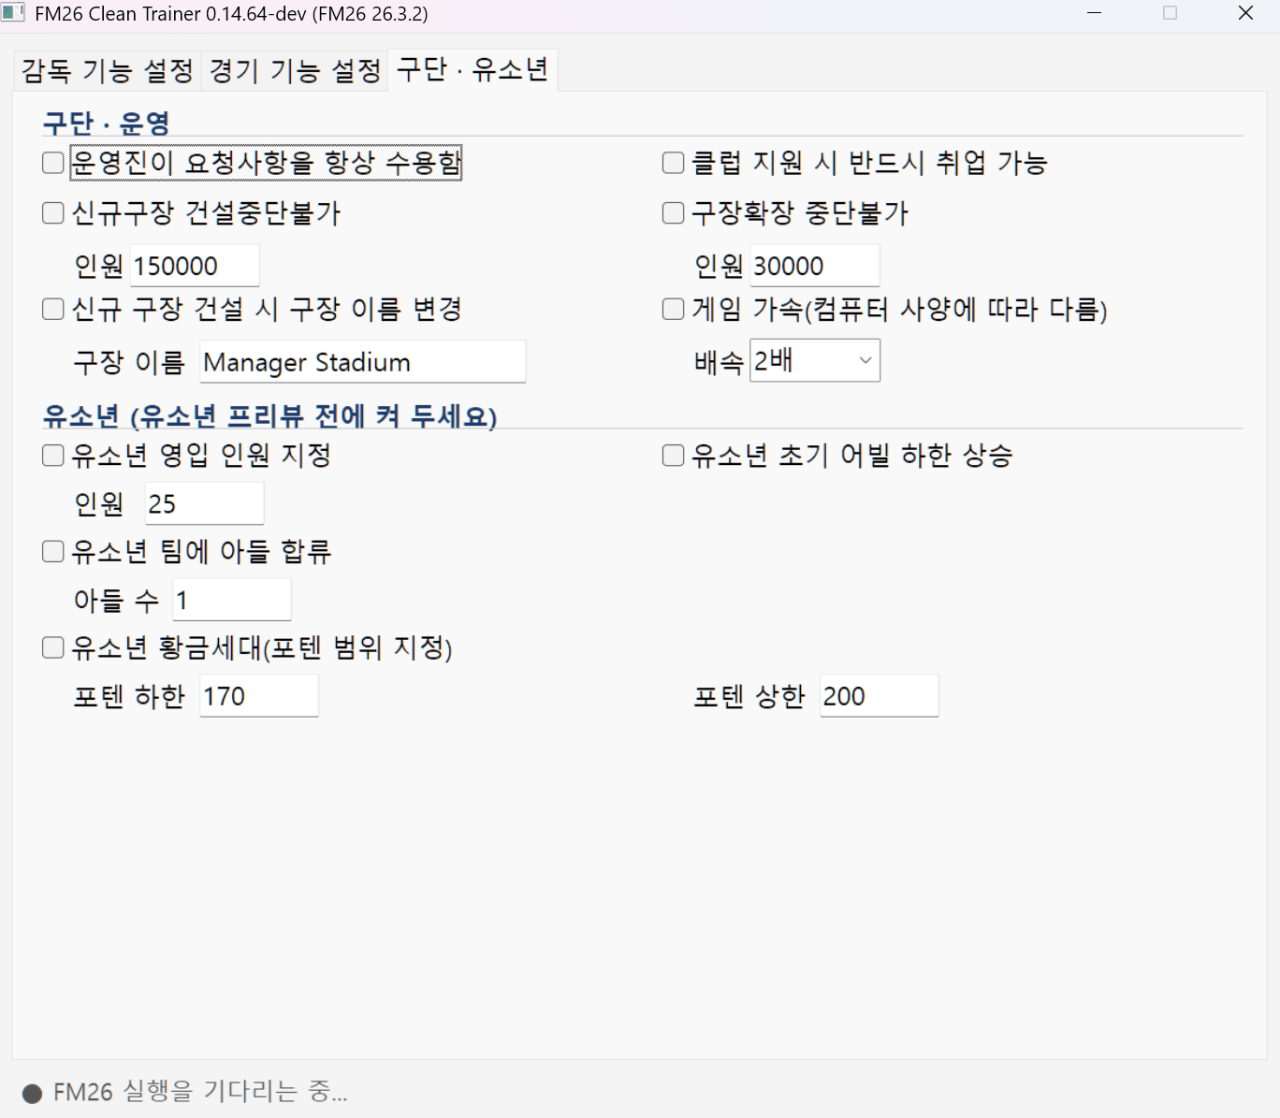
Task: Focus the 포텐 하한 field showing 170
Action: point(259,696)
